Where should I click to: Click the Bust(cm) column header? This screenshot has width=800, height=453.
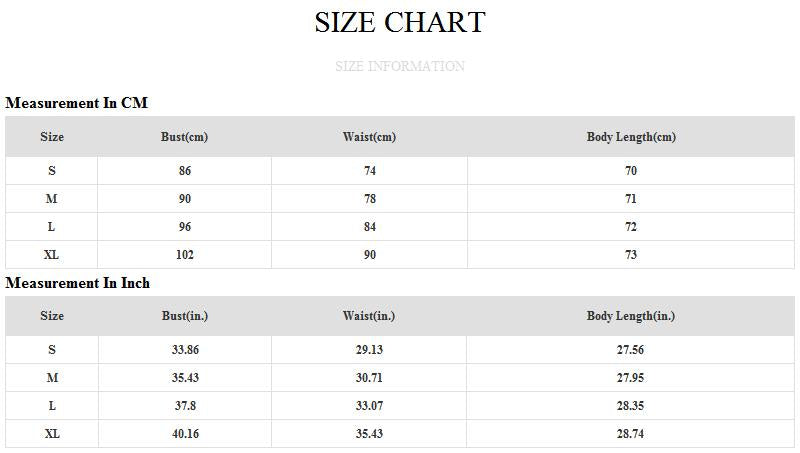click(184, 137)
